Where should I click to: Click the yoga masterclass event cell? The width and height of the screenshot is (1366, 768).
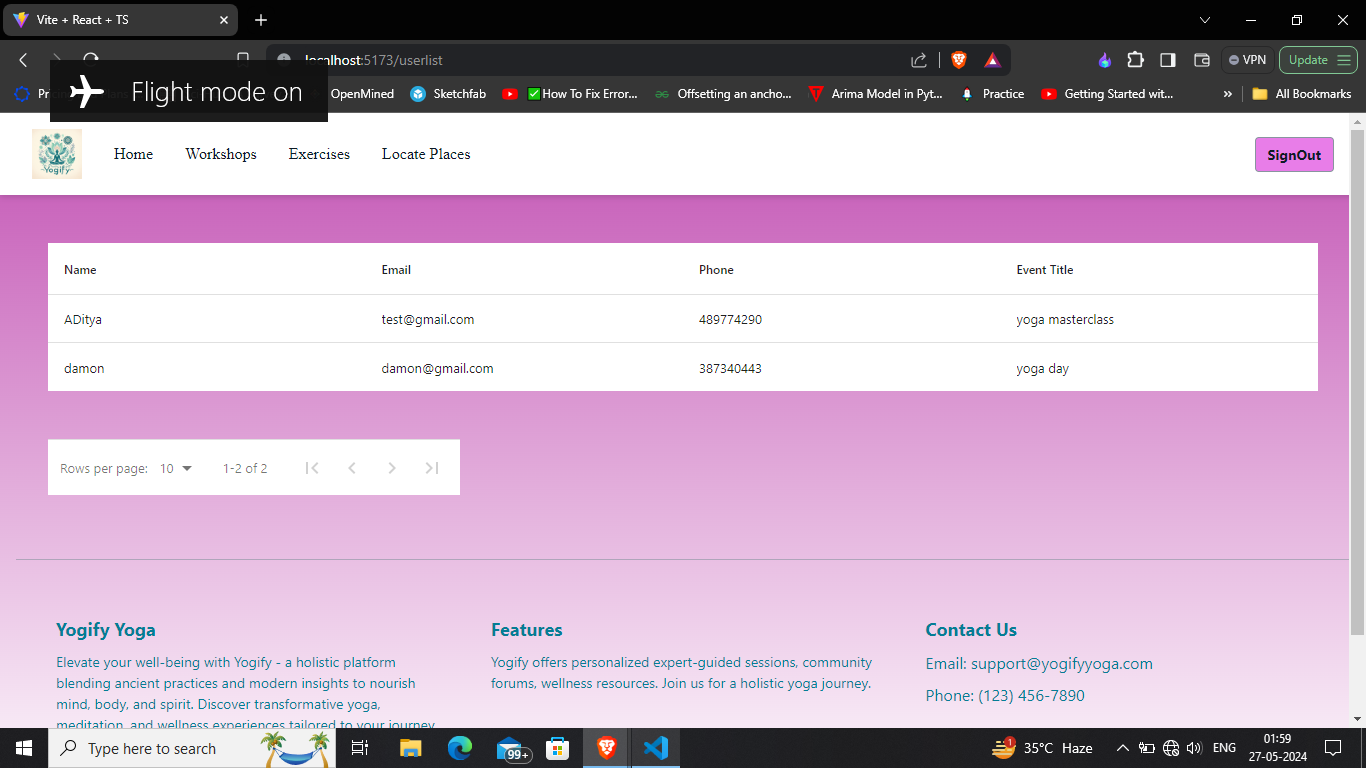point(1065,320)
